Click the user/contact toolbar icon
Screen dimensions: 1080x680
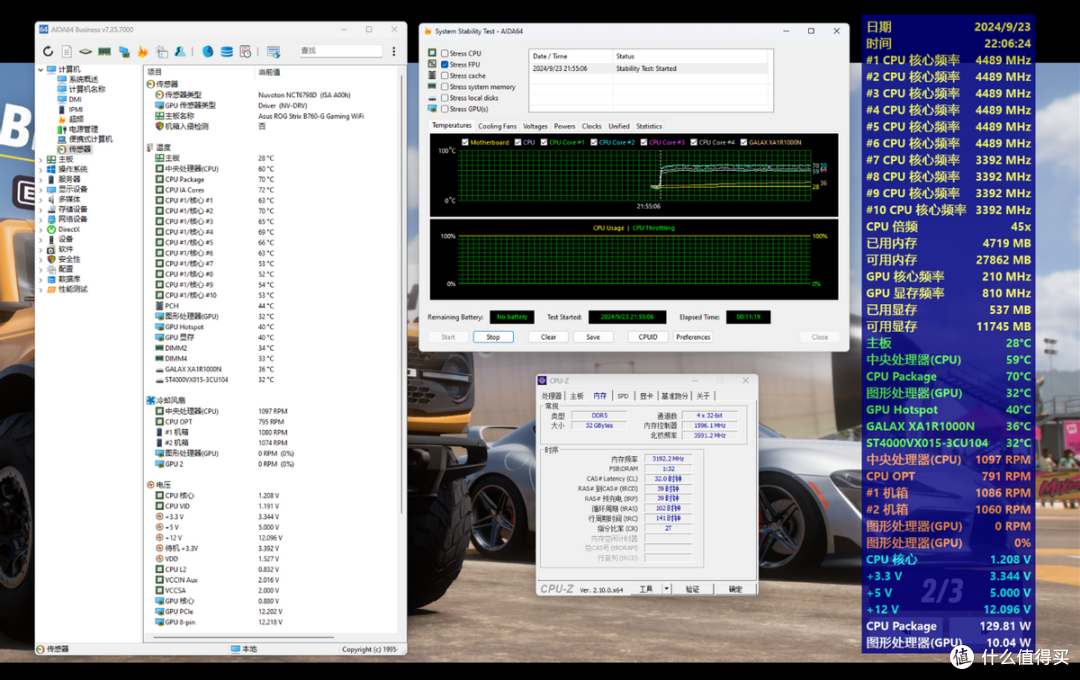point(180,51)
